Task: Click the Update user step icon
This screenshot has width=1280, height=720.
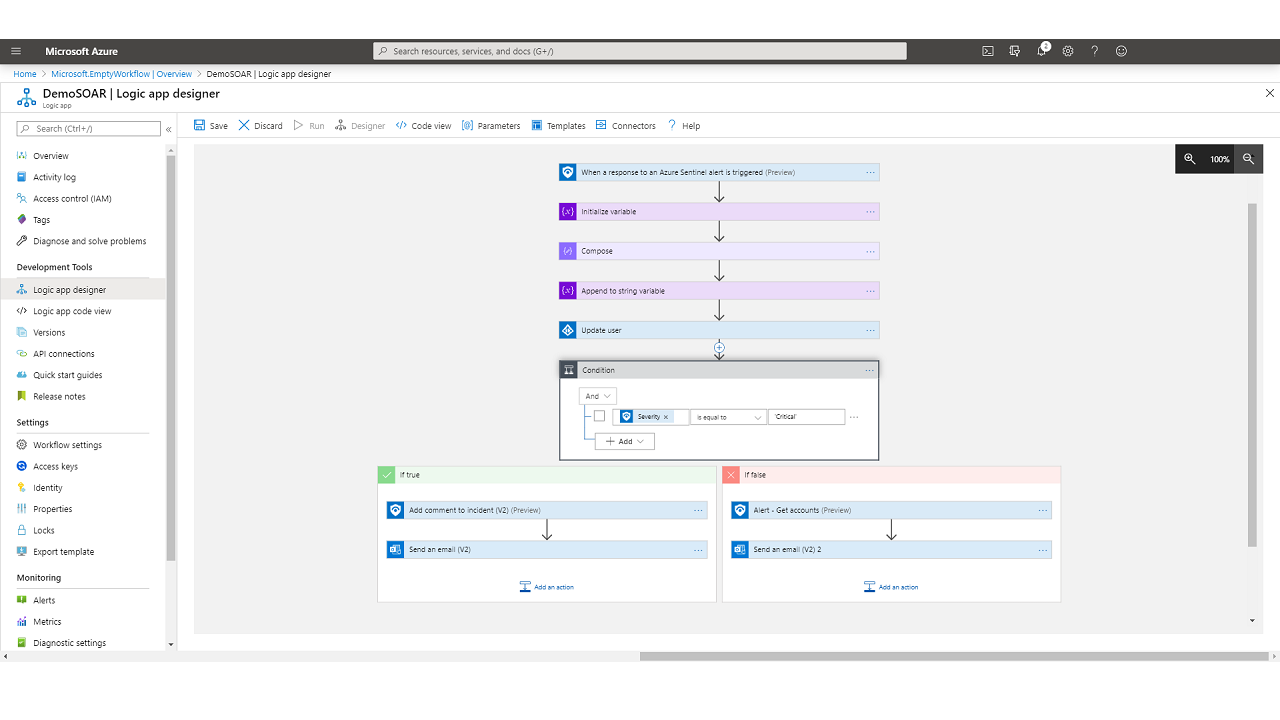Action: [x=568, y=330]
